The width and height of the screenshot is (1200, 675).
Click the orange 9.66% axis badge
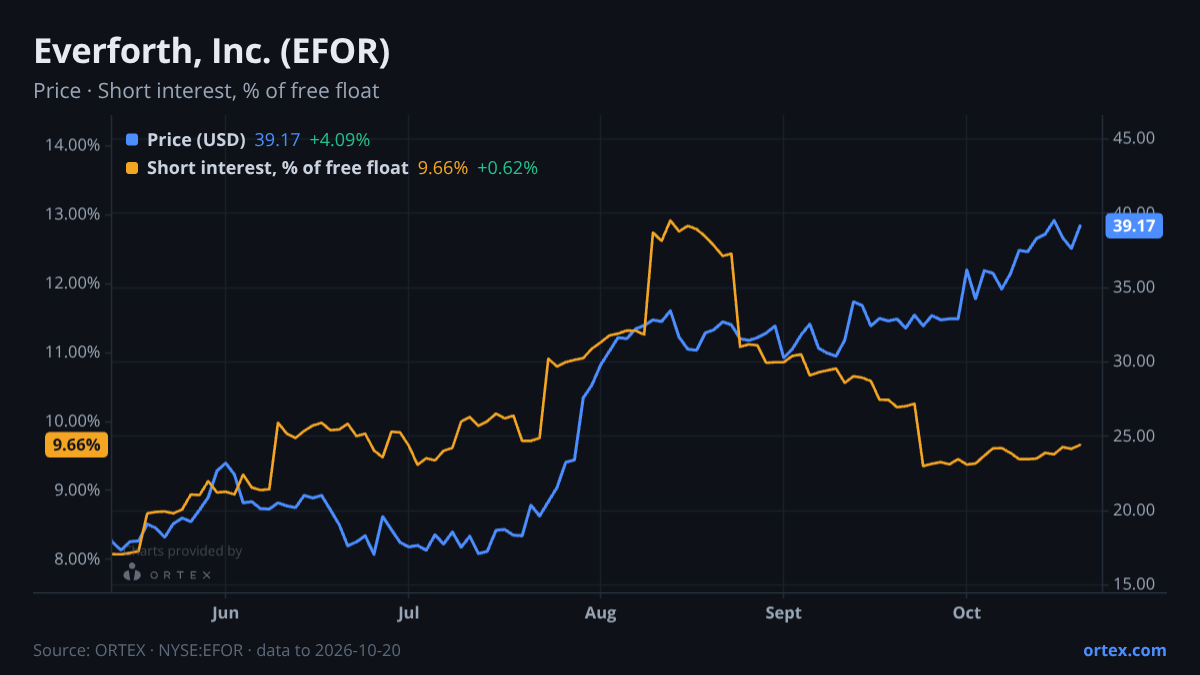coord(76,445)
